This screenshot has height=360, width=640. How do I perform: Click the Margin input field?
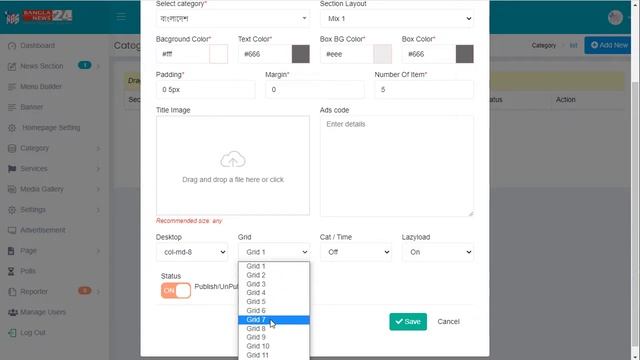coord(315,89)
